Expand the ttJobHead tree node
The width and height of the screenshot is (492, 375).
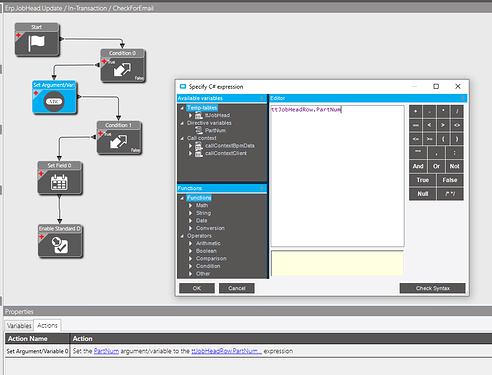click(x=190, y=115)
